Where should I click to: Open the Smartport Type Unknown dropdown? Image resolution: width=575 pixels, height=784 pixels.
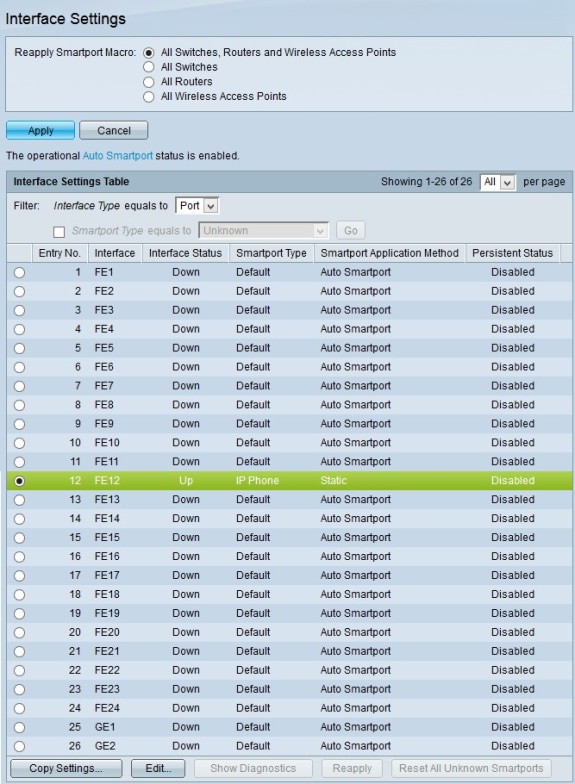point(263,230)
